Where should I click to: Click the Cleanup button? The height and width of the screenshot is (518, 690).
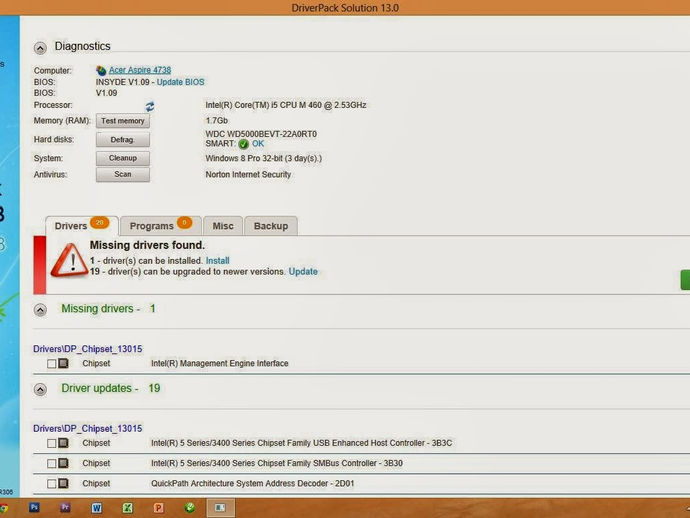(123, 158)
